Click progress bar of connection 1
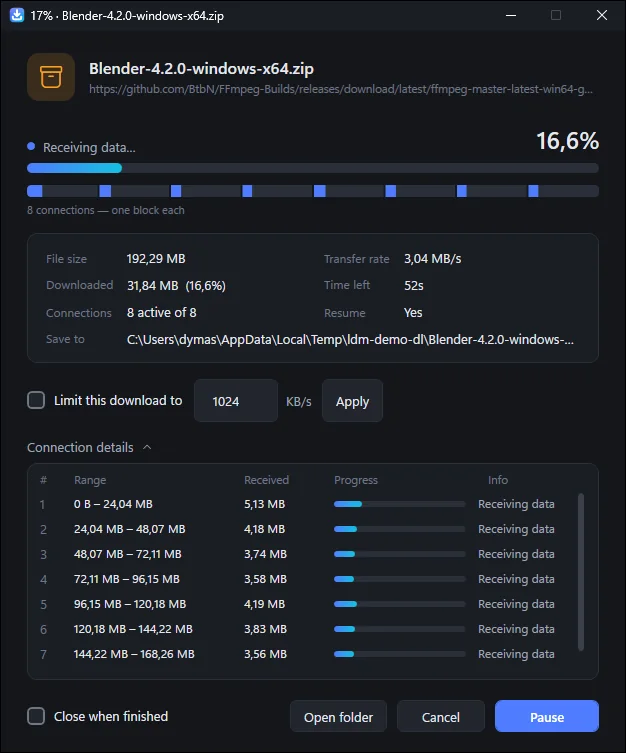Viewport: 626px width, 753px height. (x=399, y=504)
